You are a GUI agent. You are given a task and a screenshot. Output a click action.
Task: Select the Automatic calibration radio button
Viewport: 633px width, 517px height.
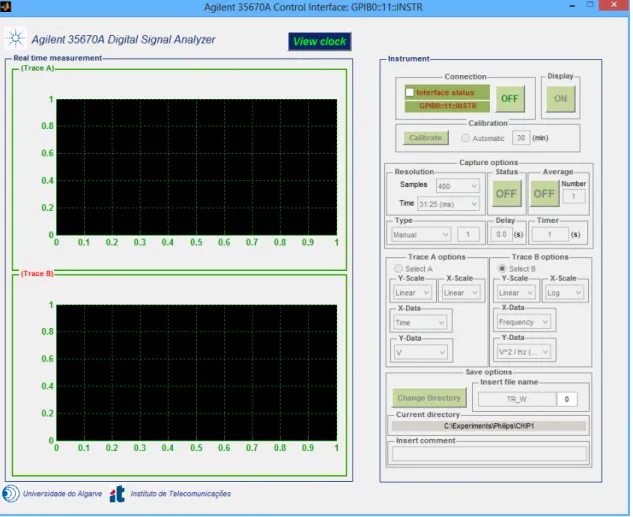click(x=465, y=138)
